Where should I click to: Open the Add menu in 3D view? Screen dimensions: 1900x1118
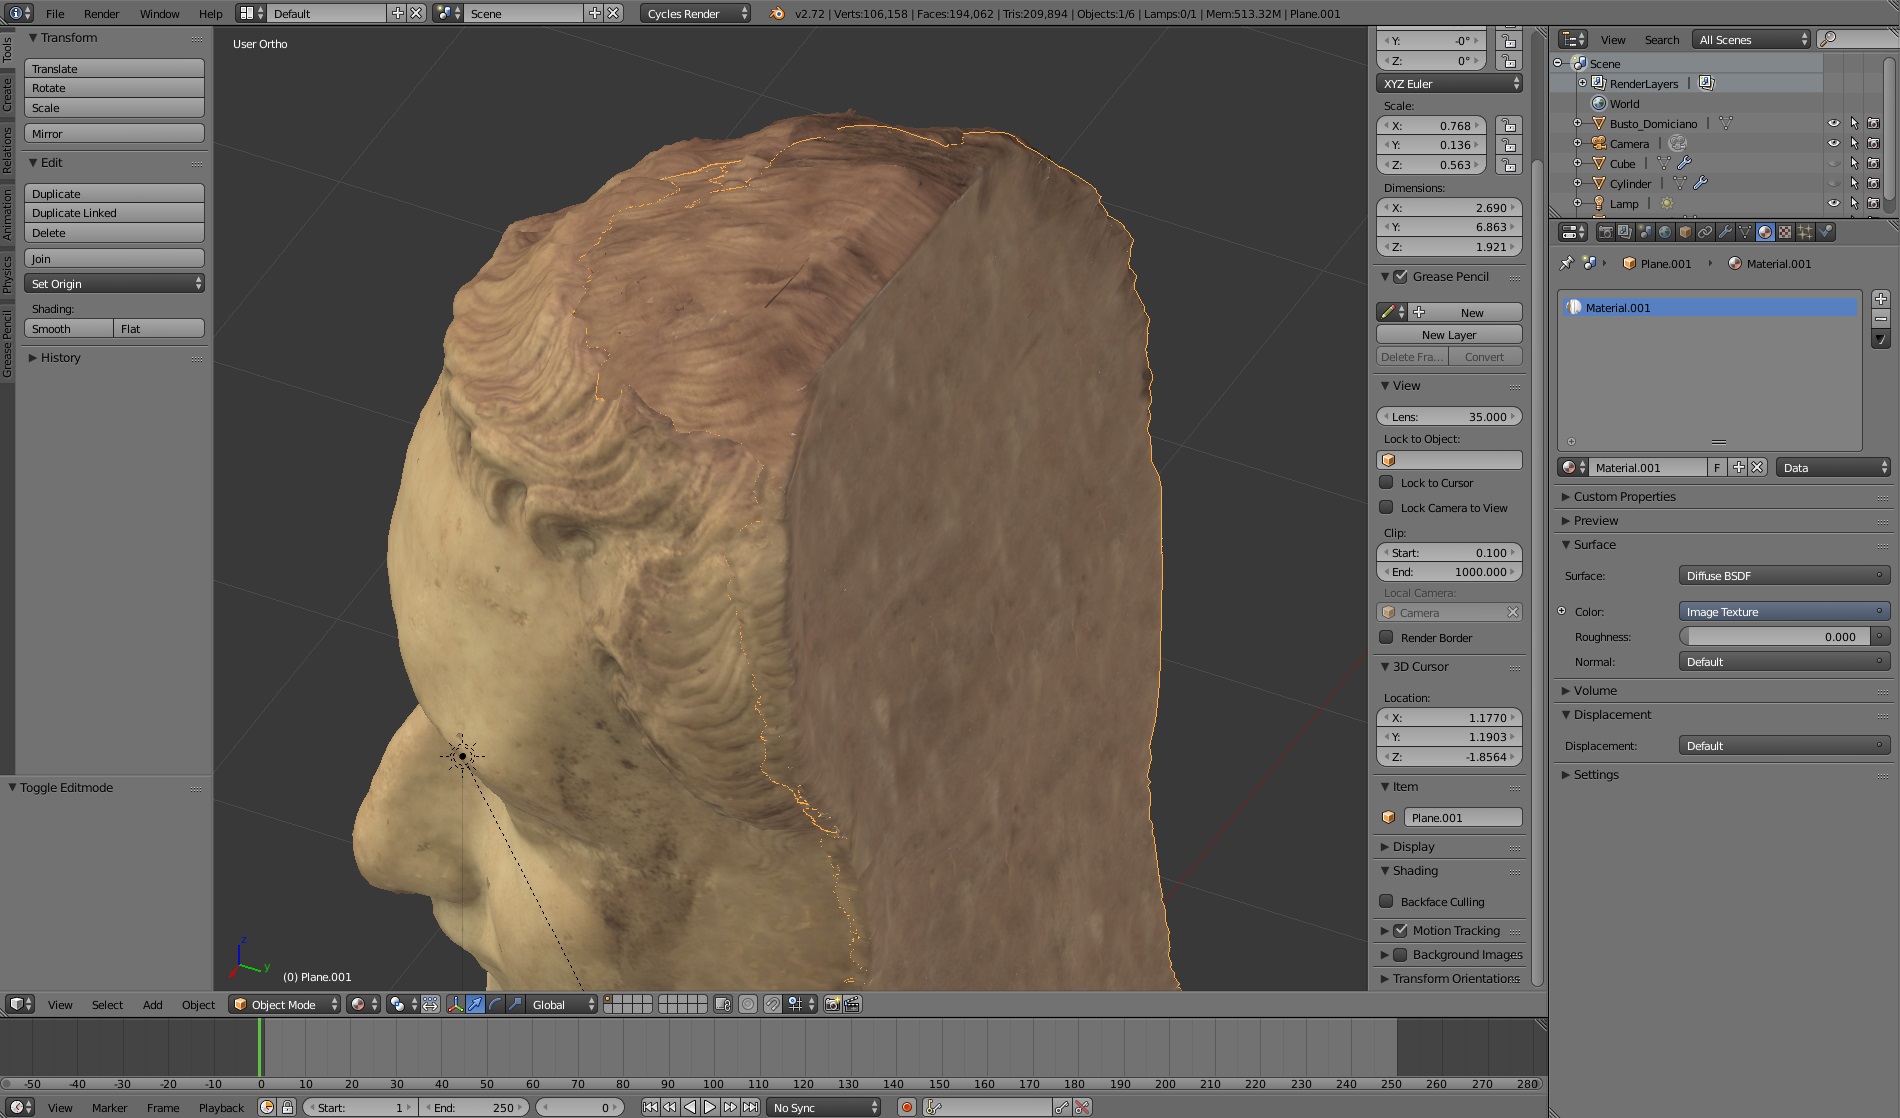point(152,1005)
